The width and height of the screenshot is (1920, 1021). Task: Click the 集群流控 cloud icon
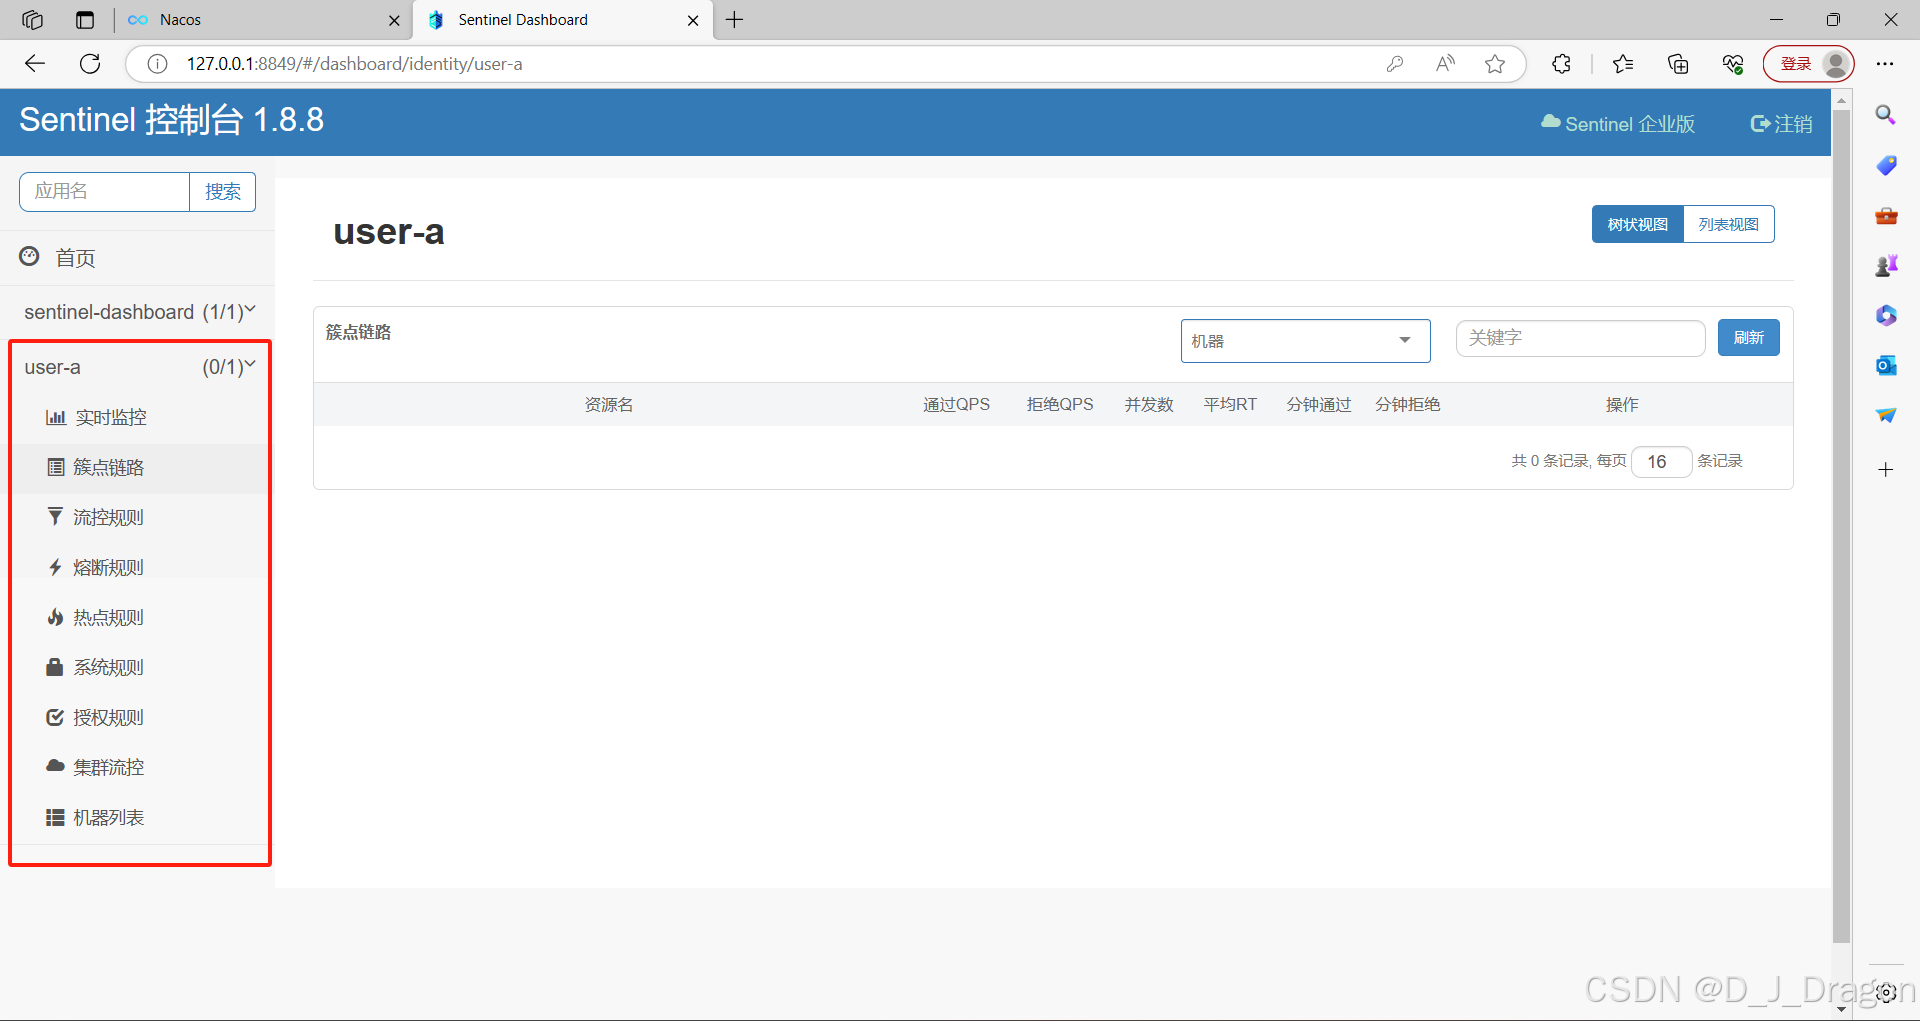[56, 766]
